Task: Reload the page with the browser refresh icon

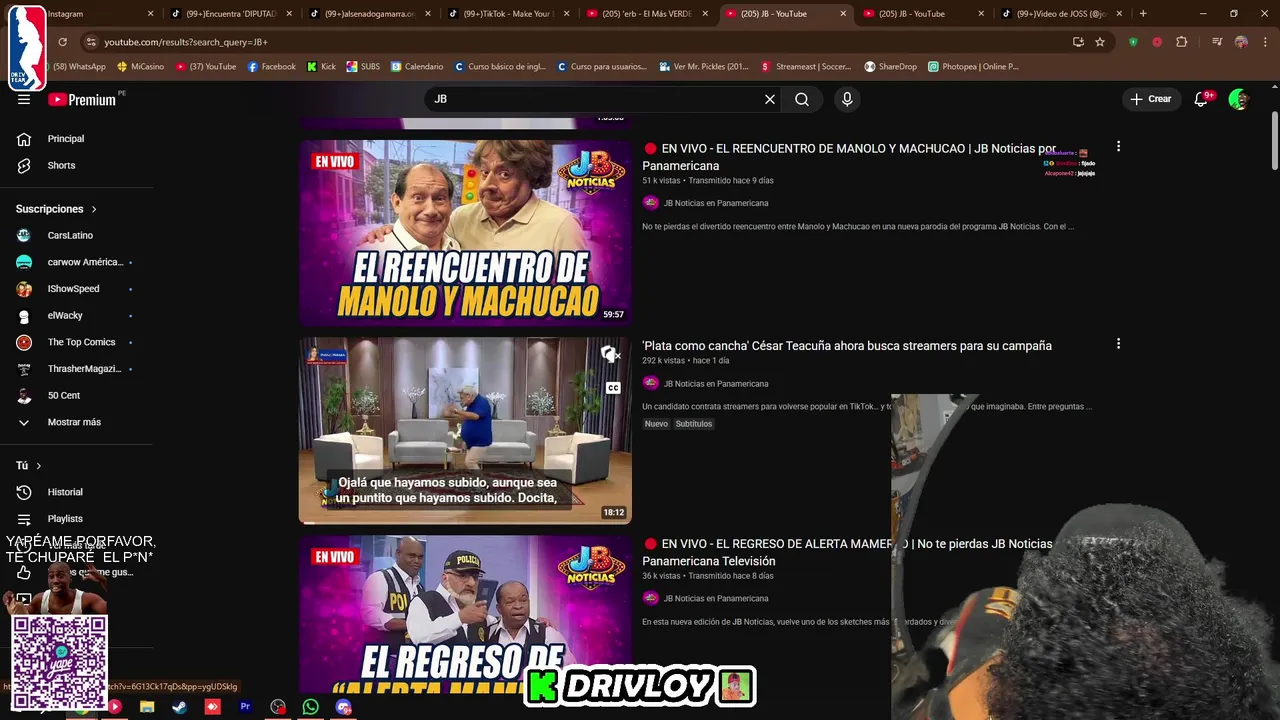Action: coord(62,42)
